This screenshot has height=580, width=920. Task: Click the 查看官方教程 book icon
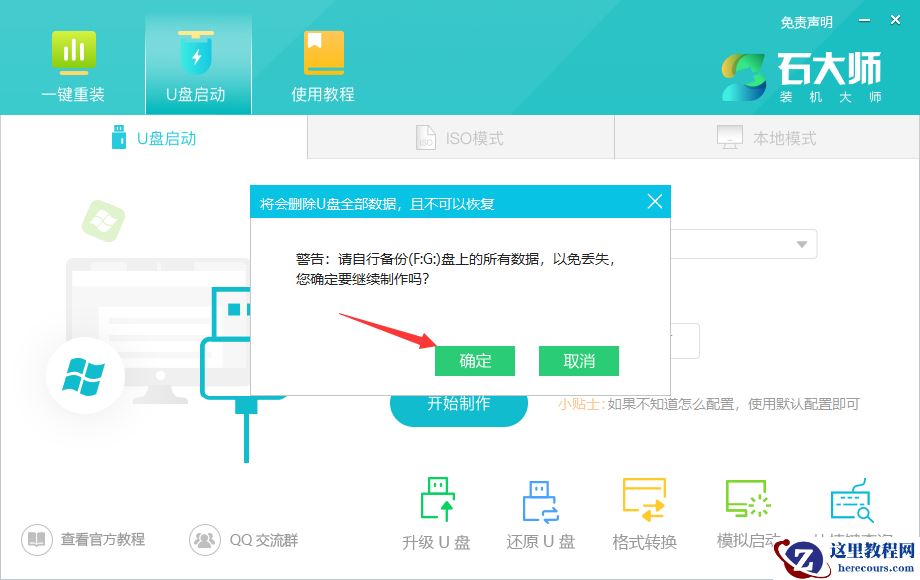36,540
